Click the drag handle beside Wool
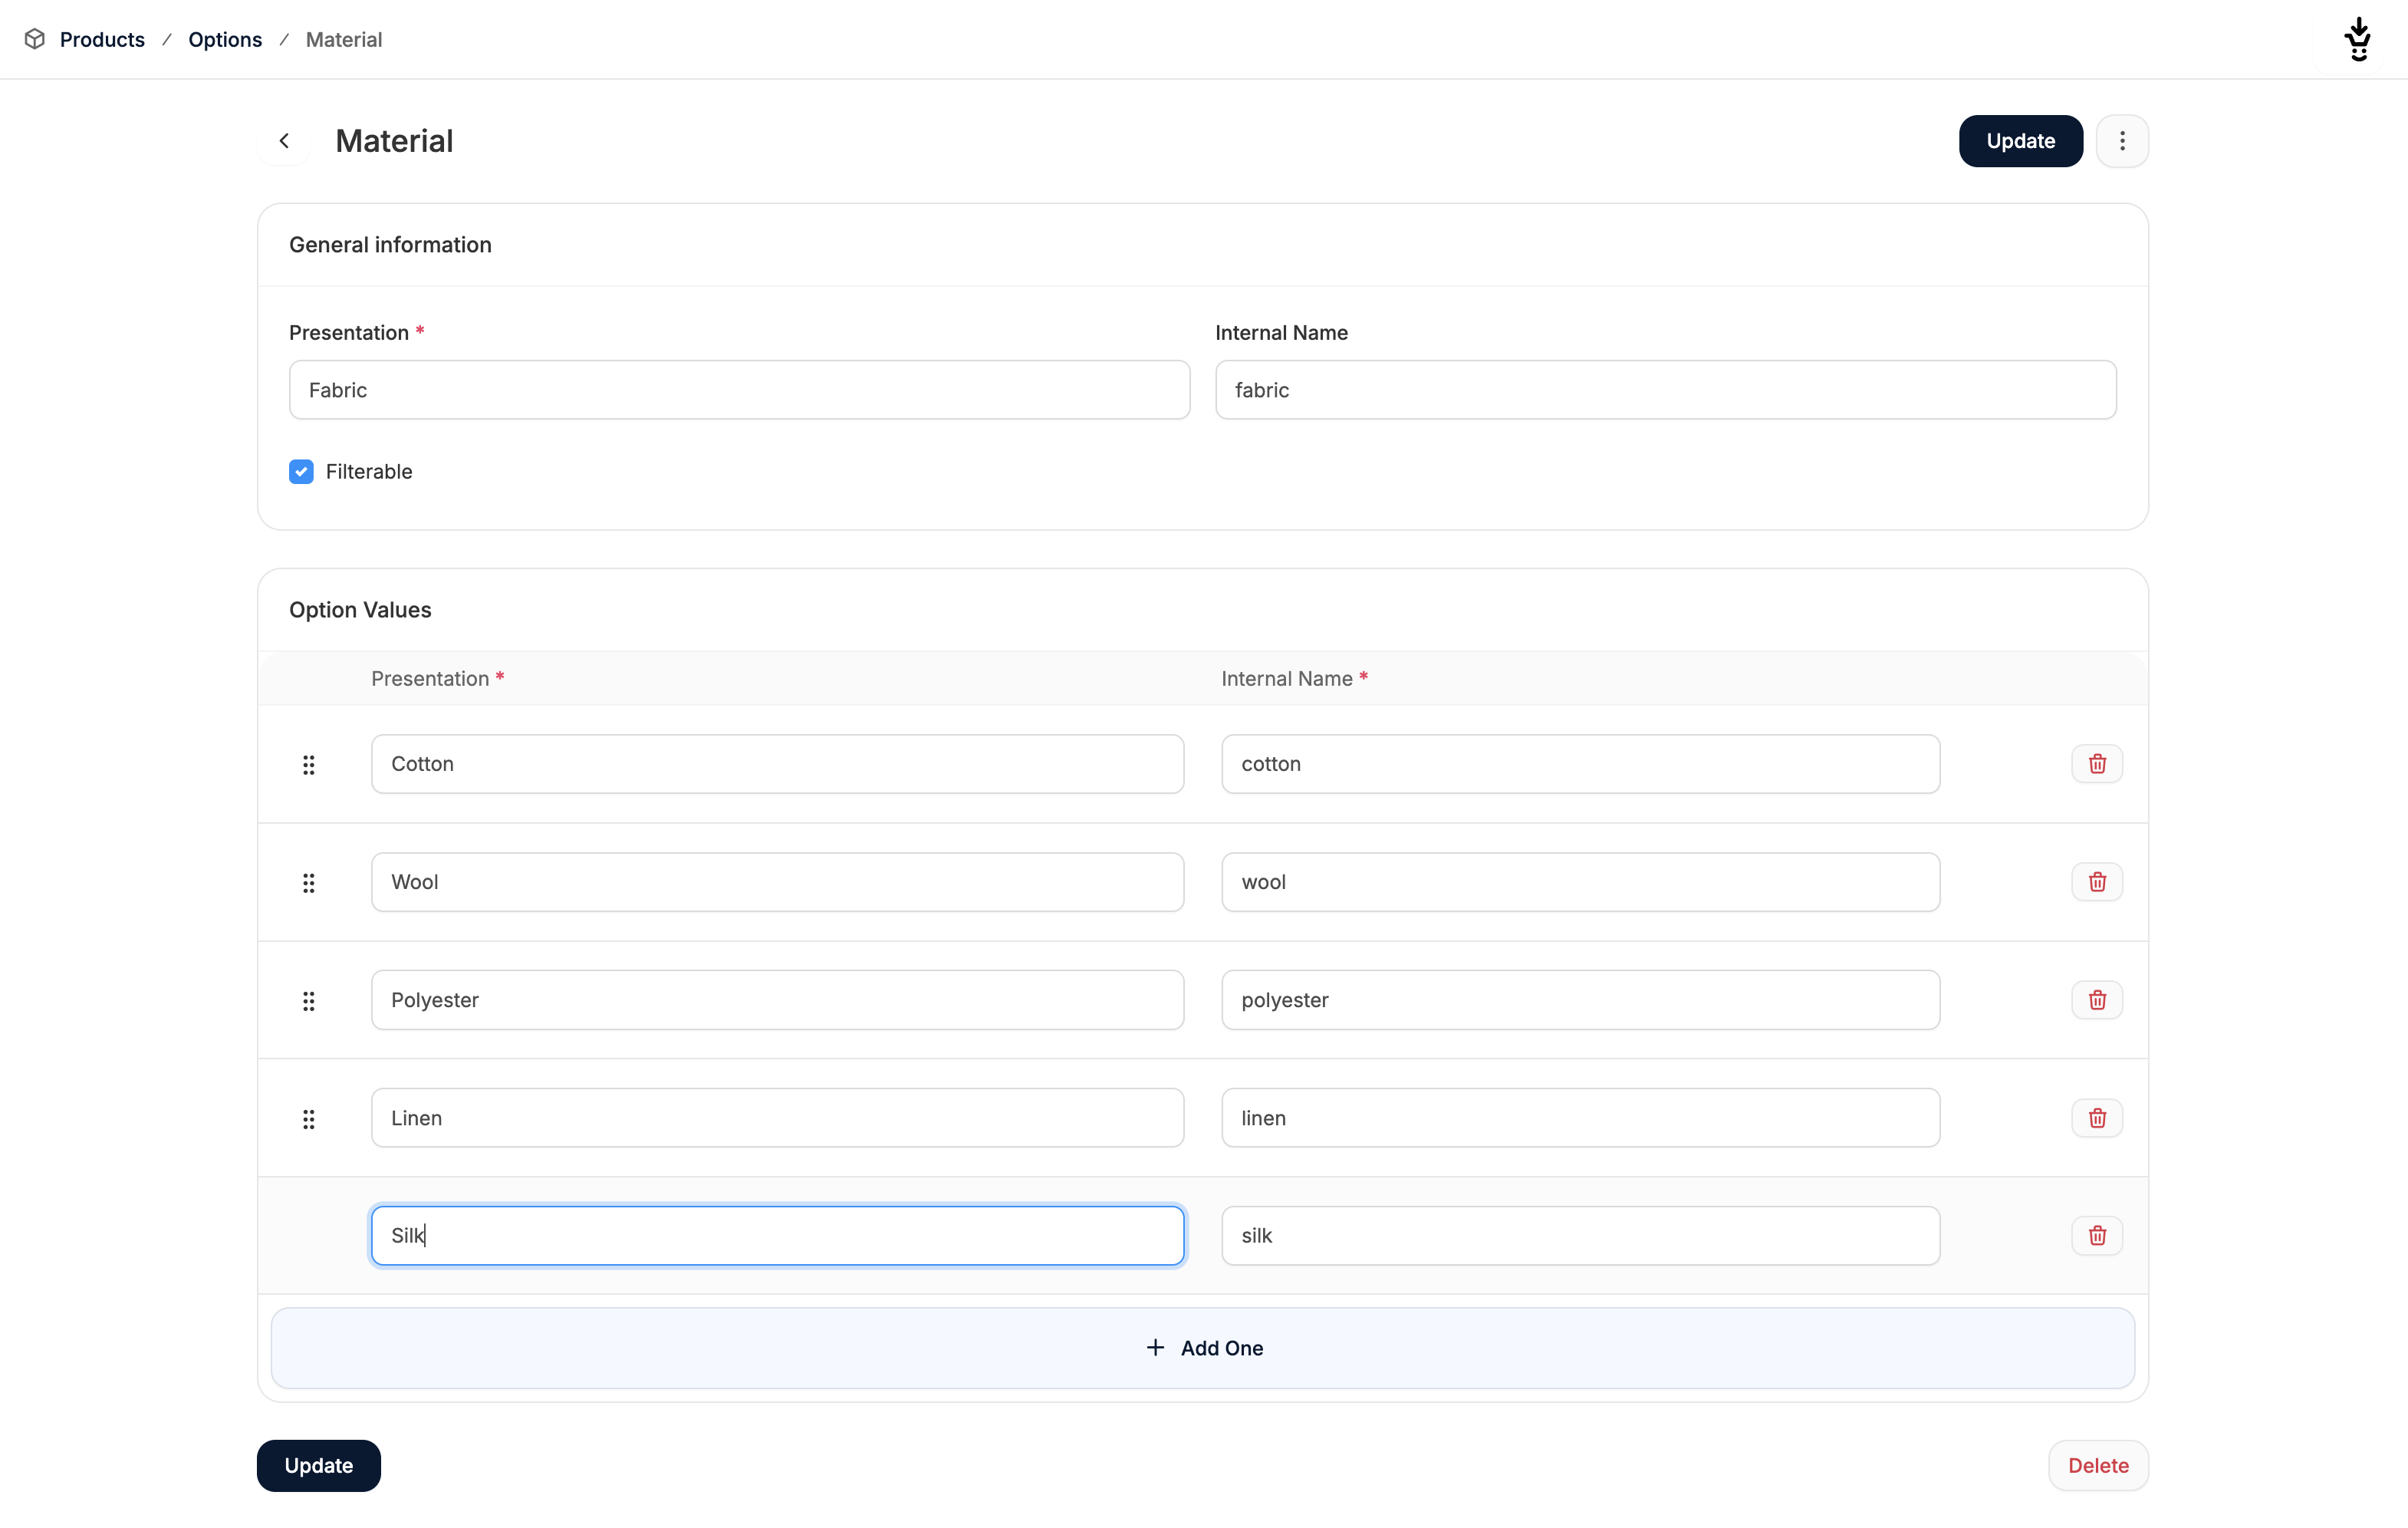The height and width of the screenshot is (1528, 2408). pos(309,883)
